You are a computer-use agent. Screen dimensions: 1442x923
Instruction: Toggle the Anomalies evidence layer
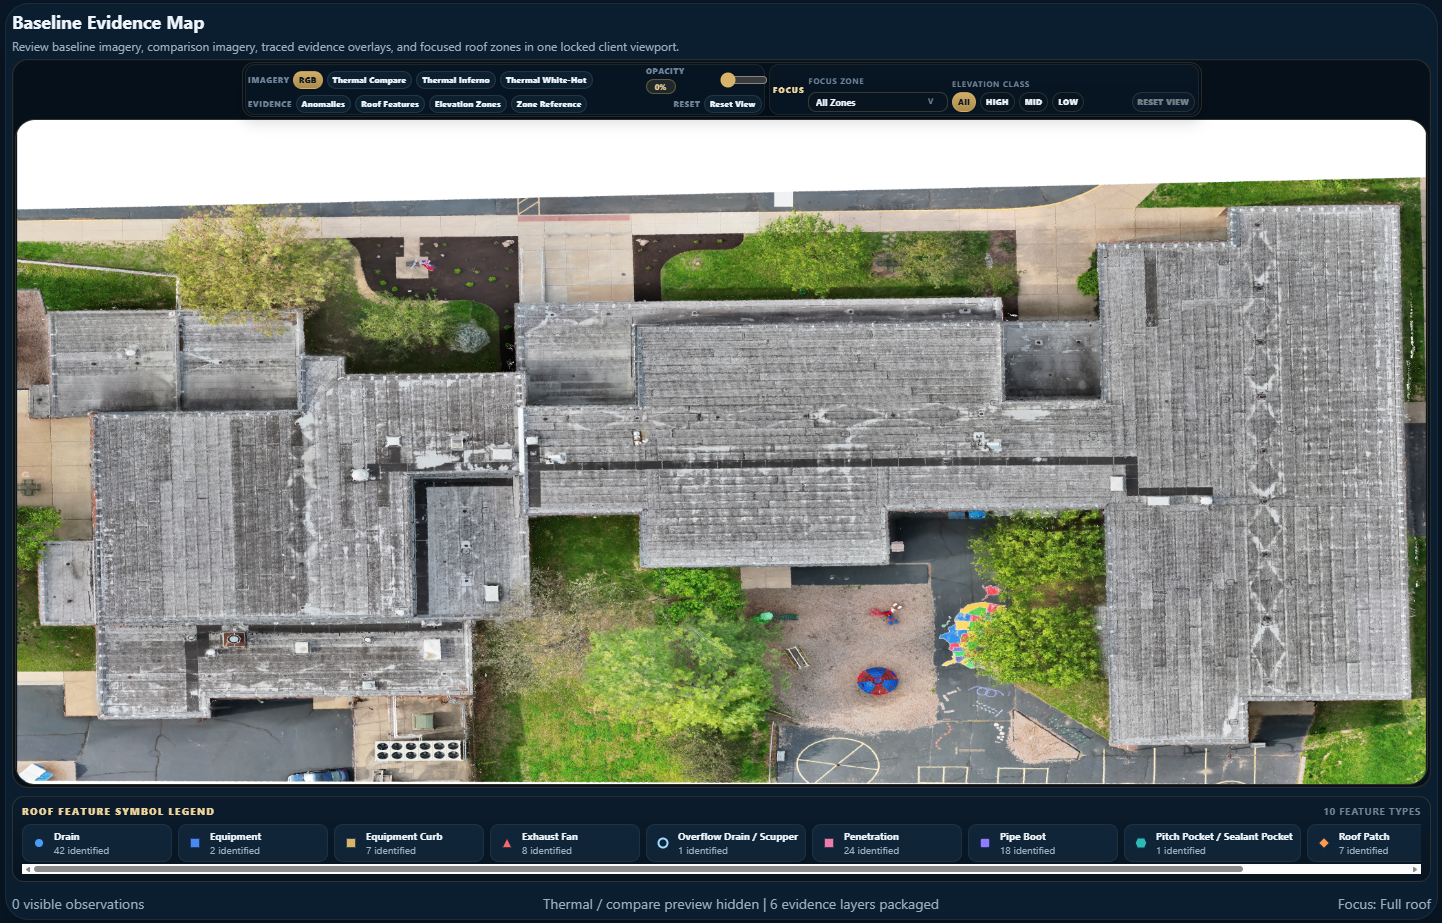(323, 104)
